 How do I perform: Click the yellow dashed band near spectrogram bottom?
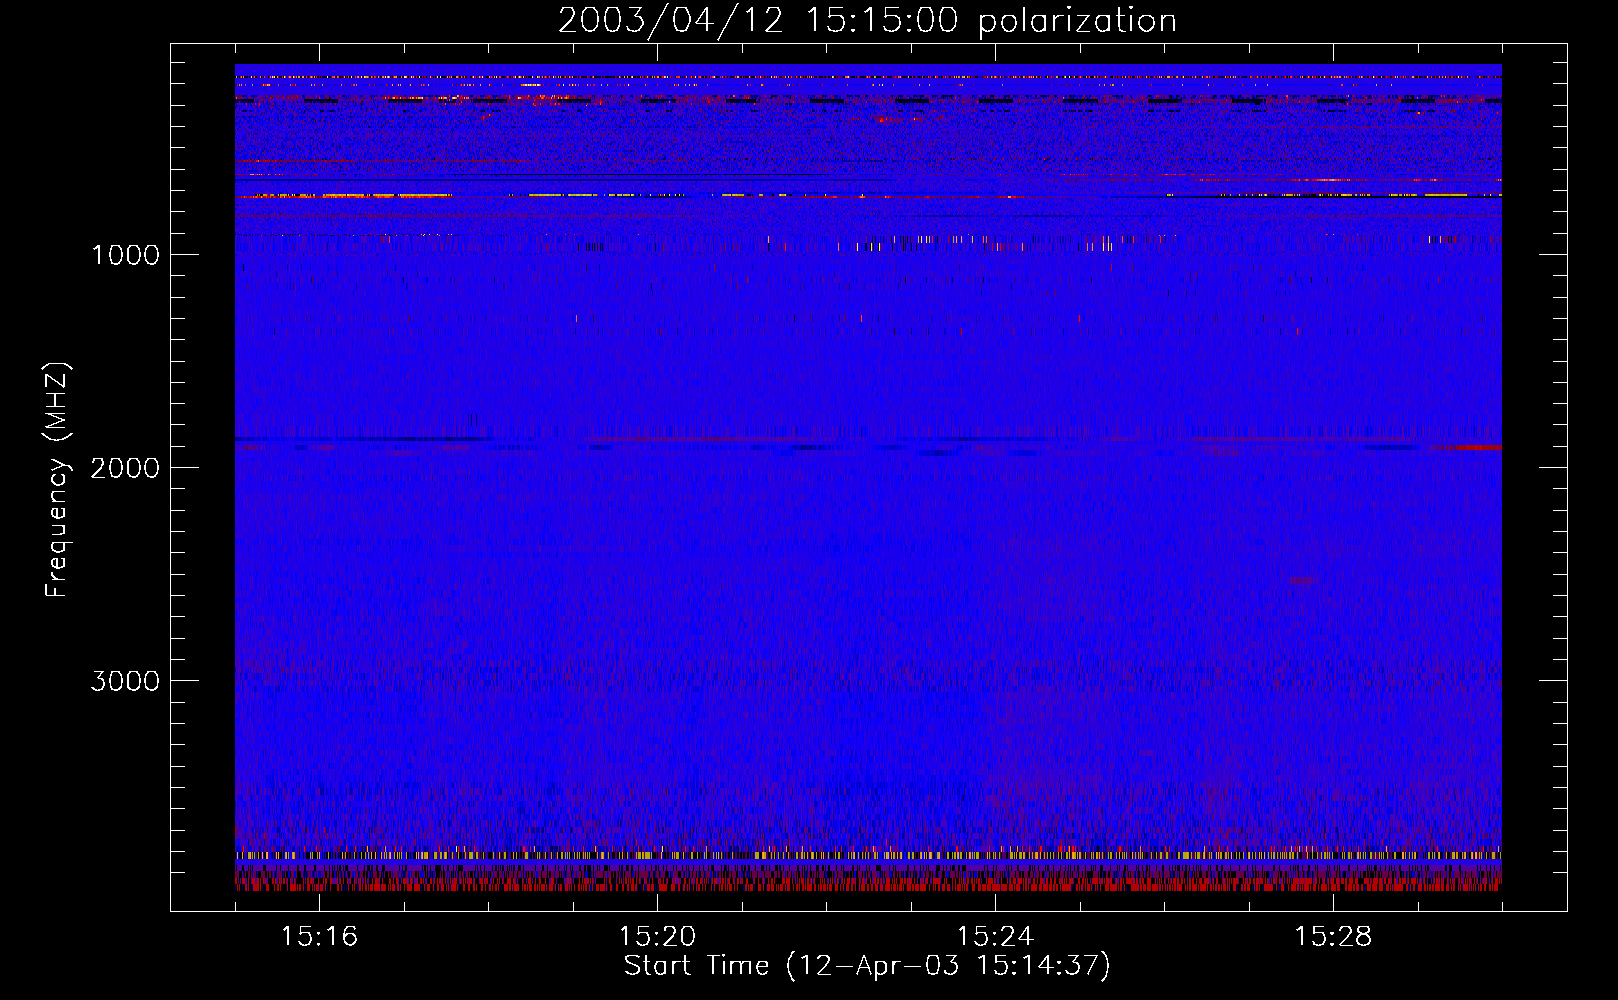[868, 855]
